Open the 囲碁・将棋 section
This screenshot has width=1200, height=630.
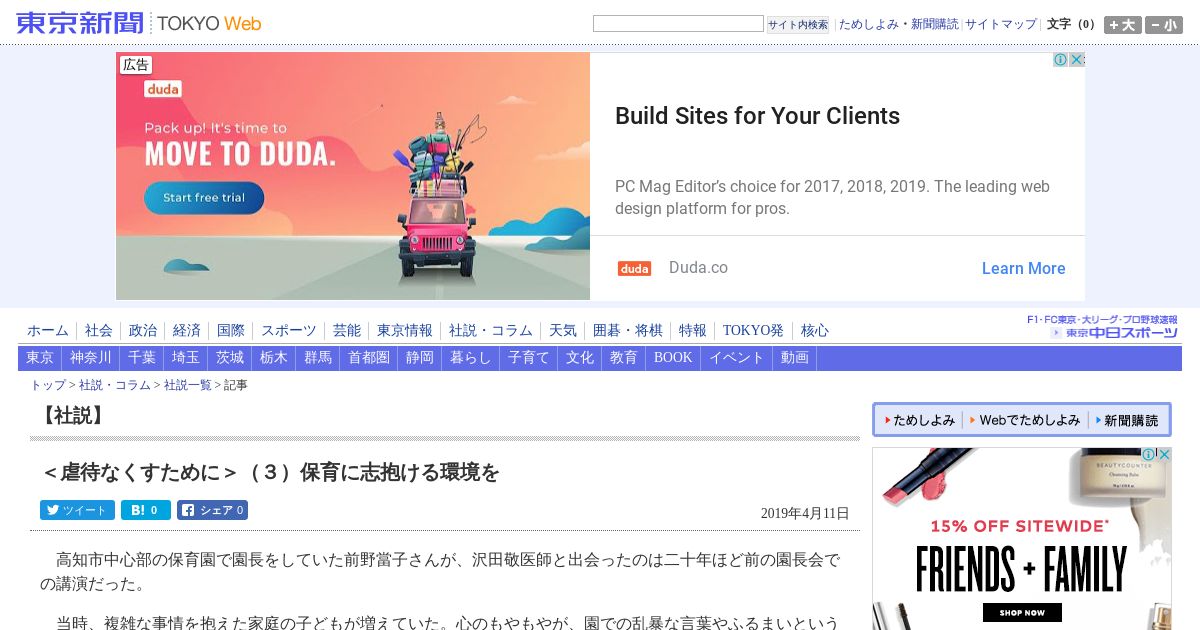(x=628, y=331)
